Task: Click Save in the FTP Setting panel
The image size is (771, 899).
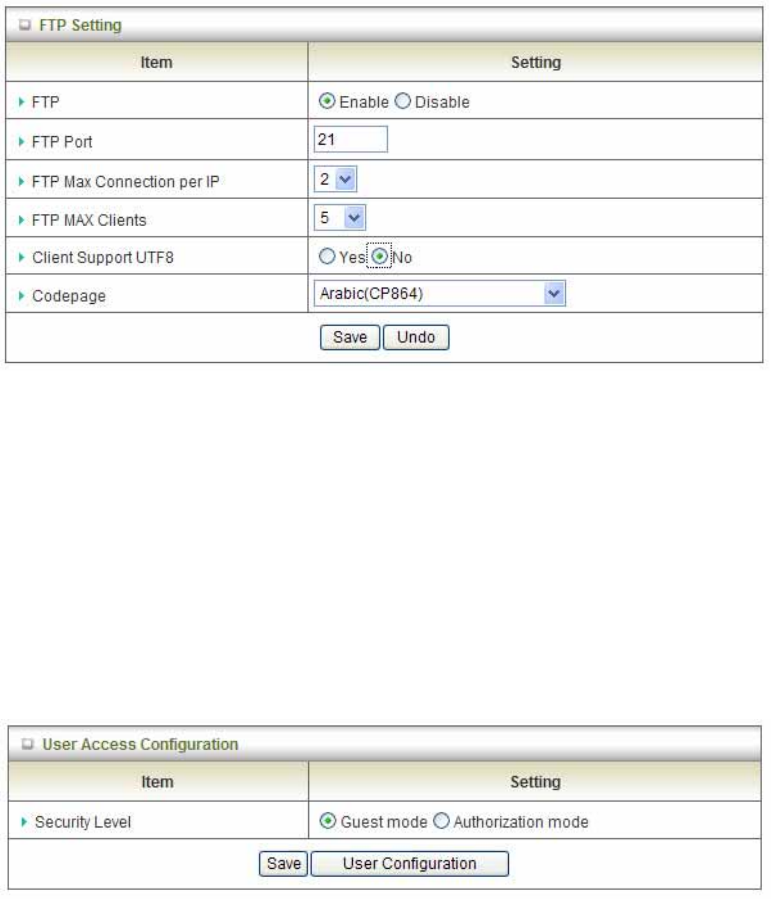Action: click(x=350, y=337)
